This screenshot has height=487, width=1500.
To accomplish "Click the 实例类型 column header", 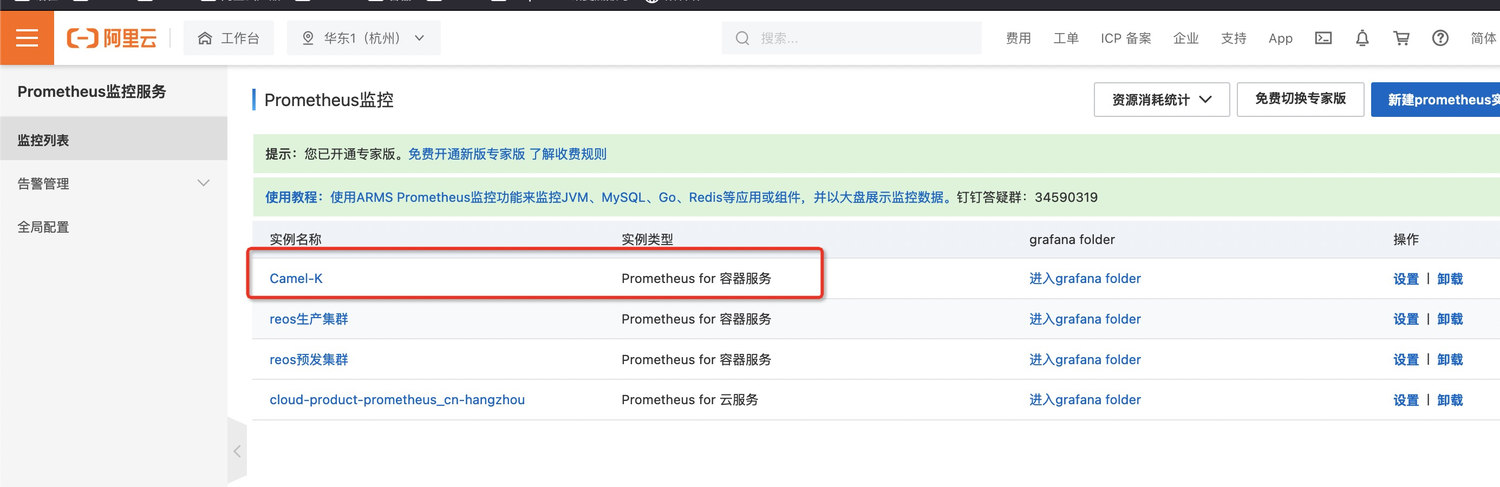I will coord(648,239).
